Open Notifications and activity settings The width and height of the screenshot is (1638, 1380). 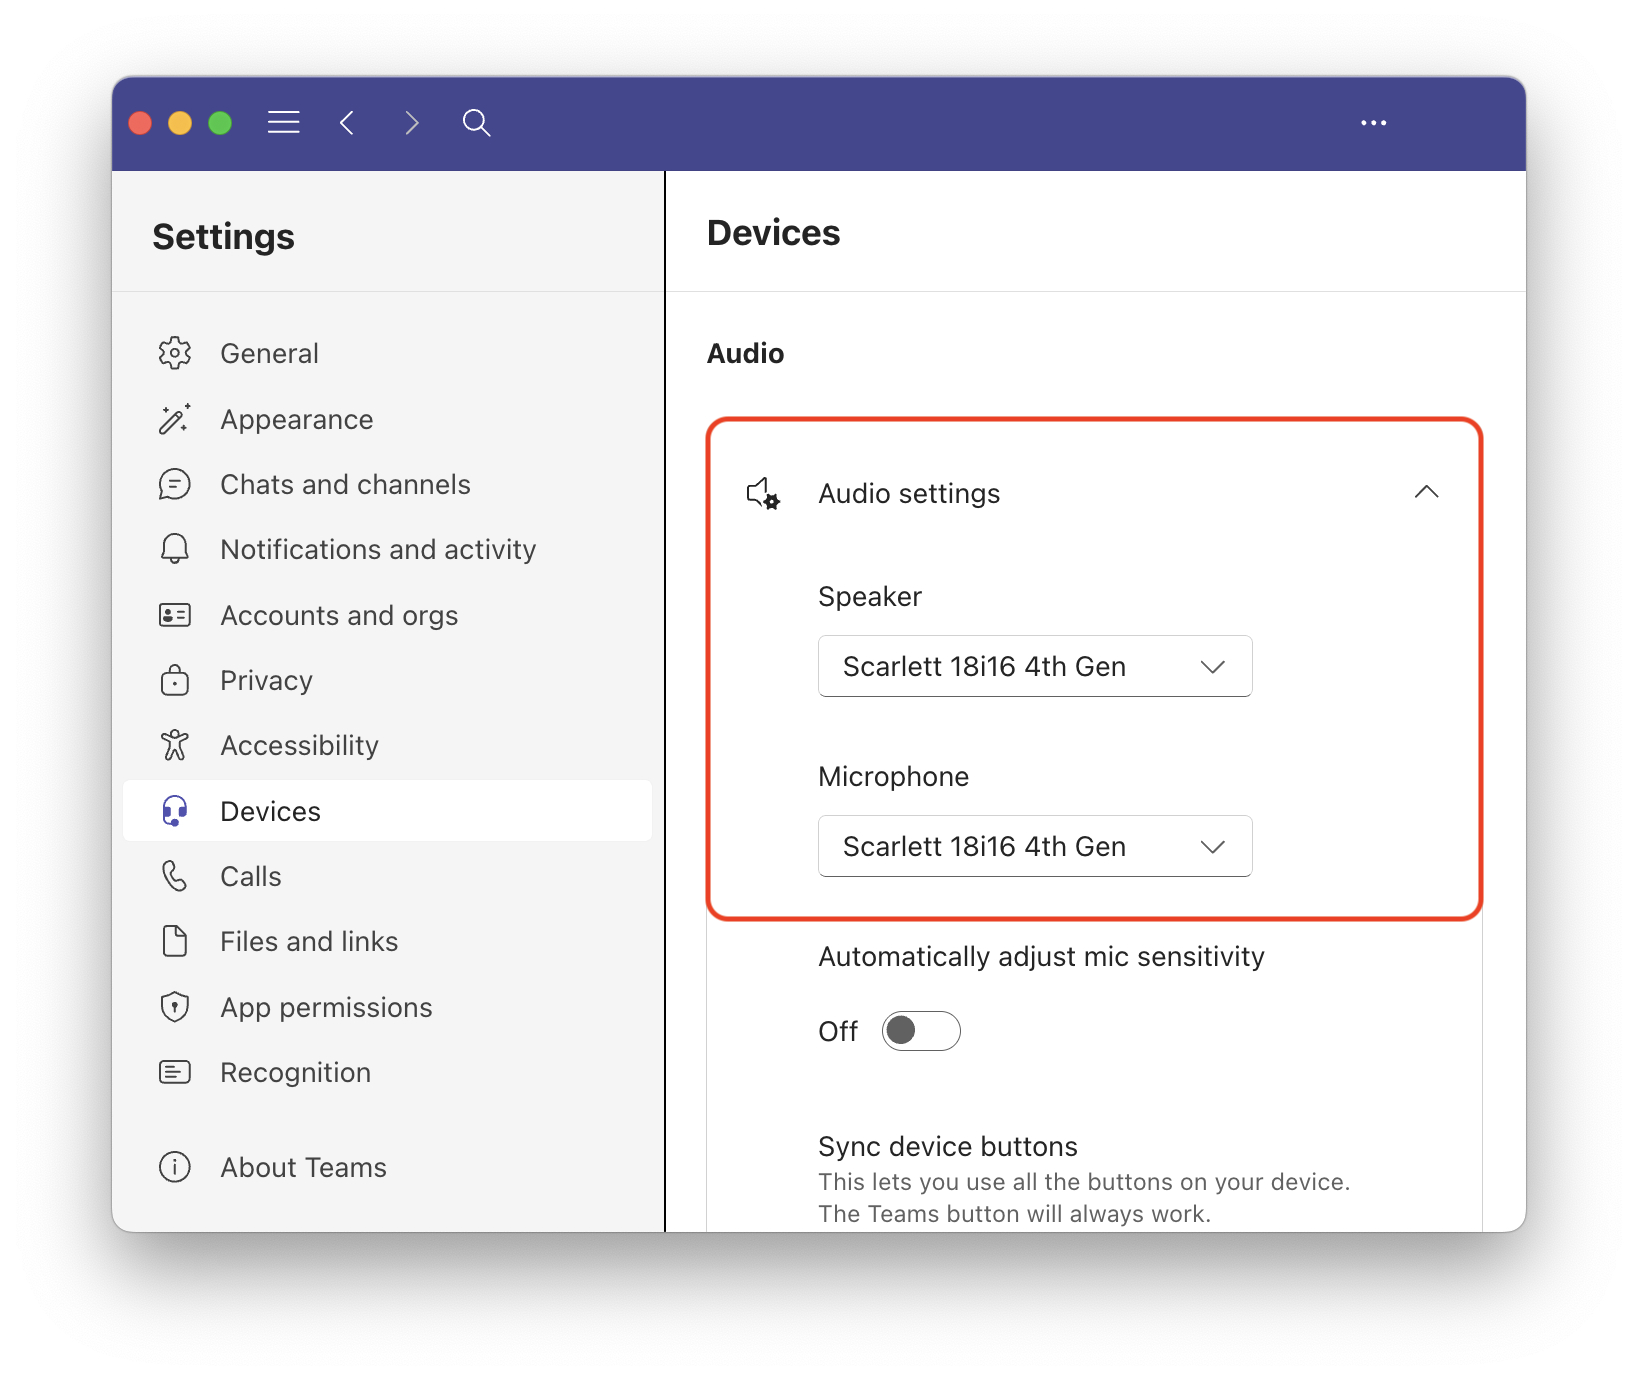click(x=388, y=549)
